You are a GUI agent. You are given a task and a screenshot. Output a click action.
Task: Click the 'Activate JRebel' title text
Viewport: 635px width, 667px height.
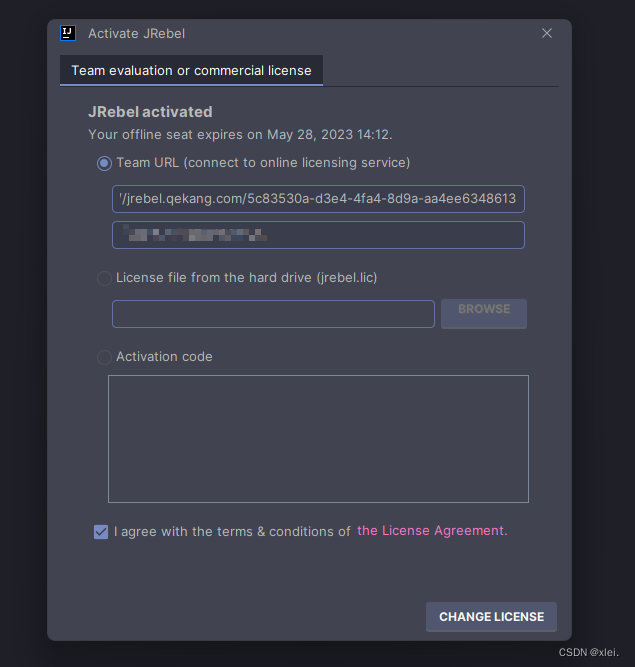pos(137,34)
